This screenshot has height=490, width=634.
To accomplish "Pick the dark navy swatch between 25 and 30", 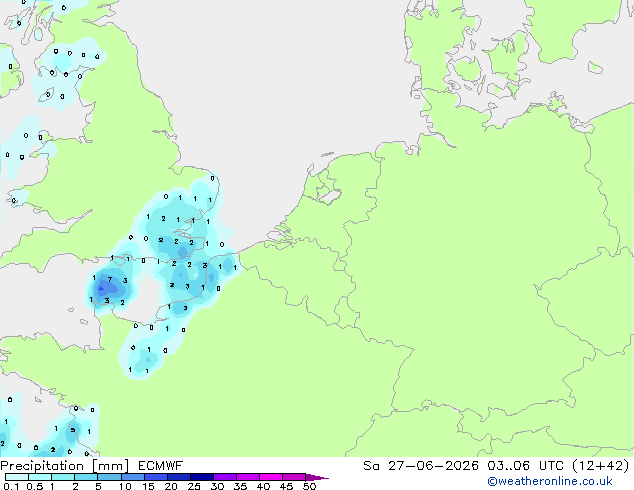I will click(x=201, y=477).
